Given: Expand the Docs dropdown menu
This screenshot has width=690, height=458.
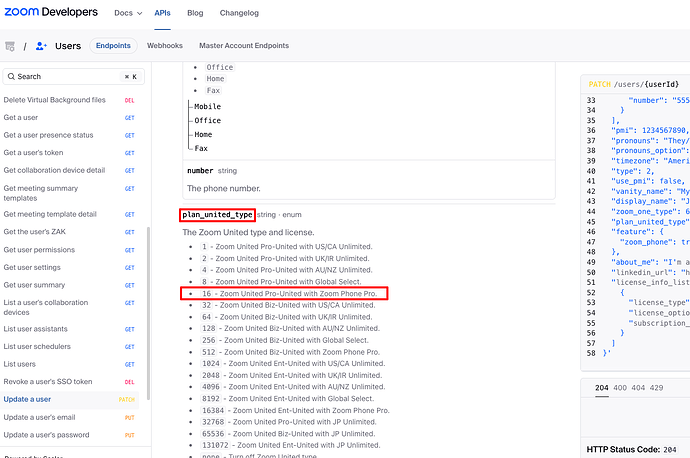Looking at the screenshot, I should click(x=128, y=13).
